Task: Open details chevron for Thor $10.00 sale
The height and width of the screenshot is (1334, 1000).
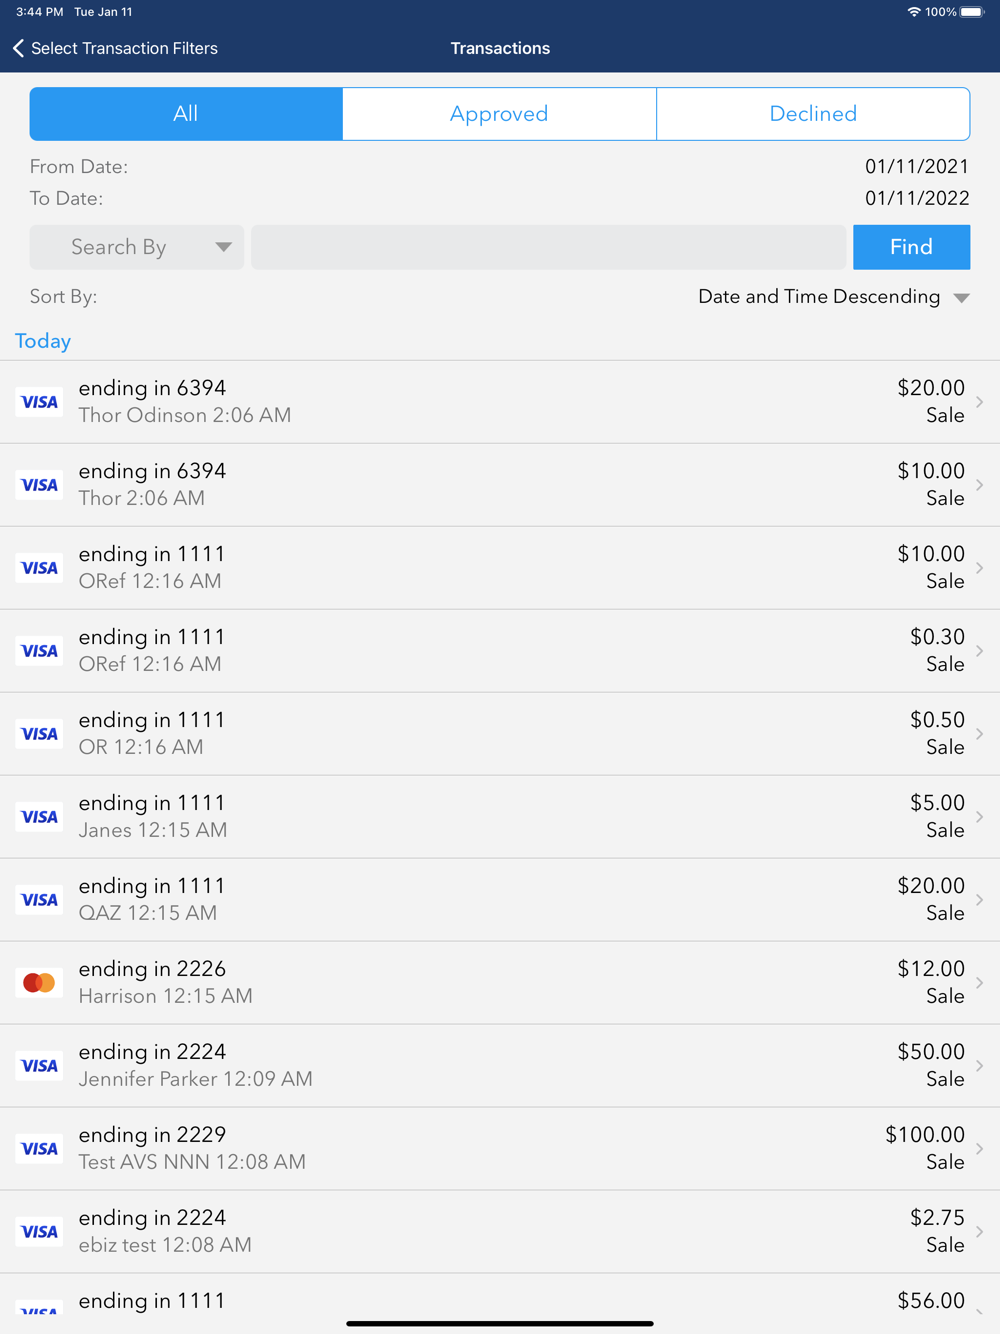Action: [980, 485]
